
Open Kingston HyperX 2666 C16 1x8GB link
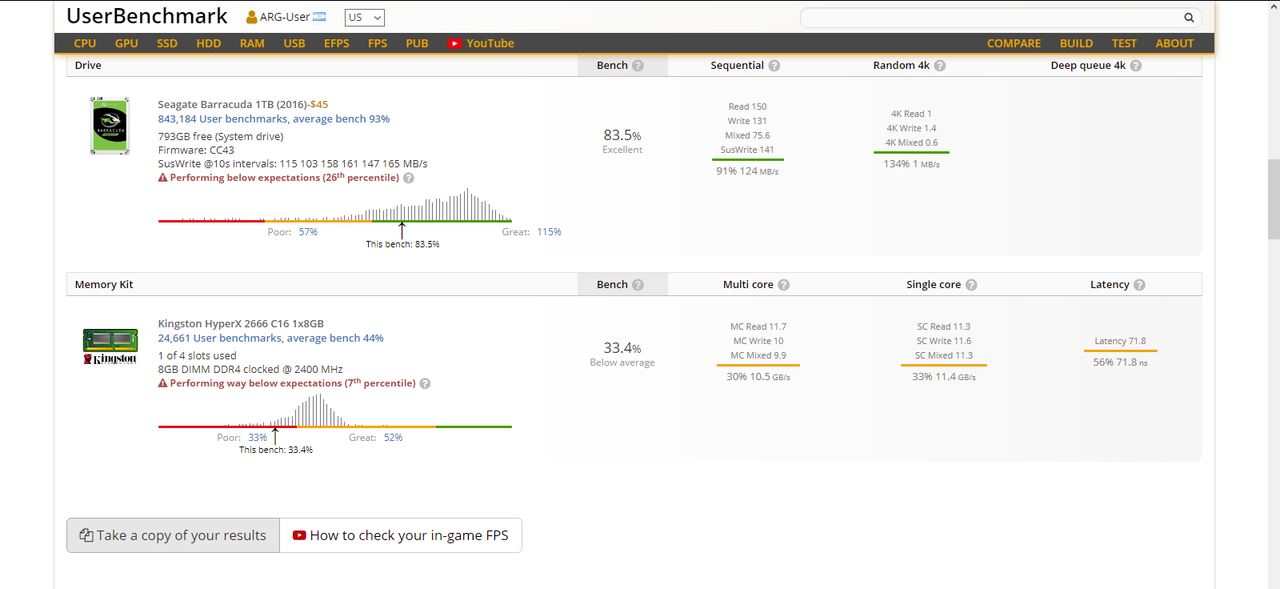click(x=241, y=324)
